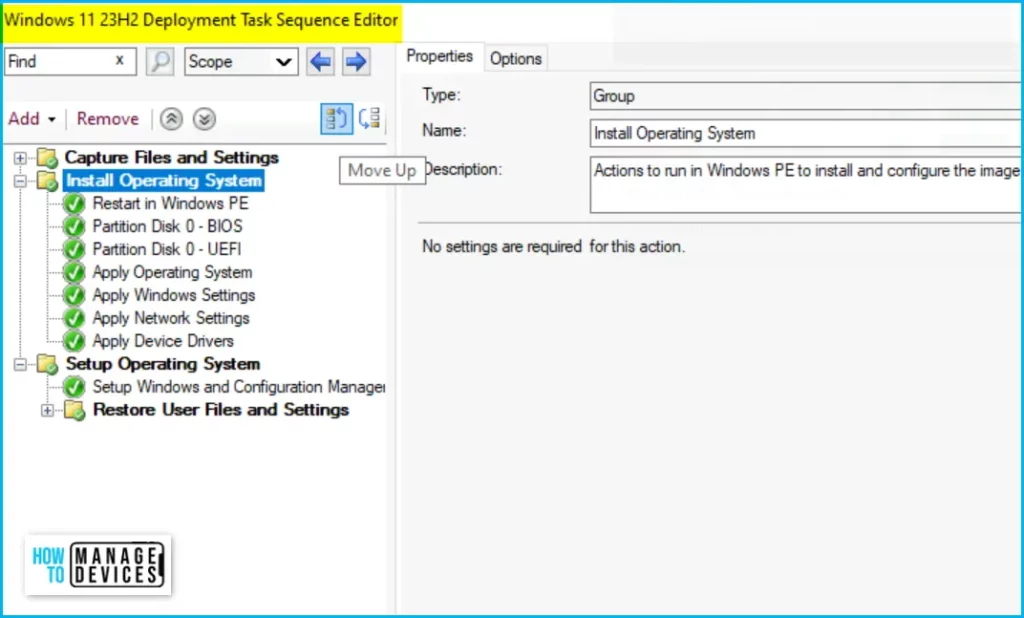Select the Apply Device Drivers step
Screen dimensions: 1024x618
pyautogui.click(x=163, y=341)
